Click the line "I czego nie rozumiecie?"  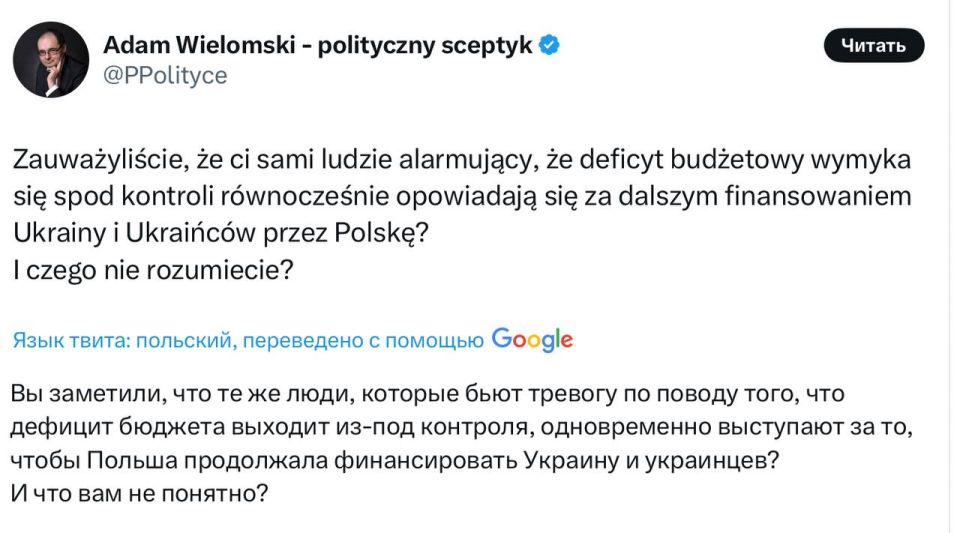pos(152,268)
